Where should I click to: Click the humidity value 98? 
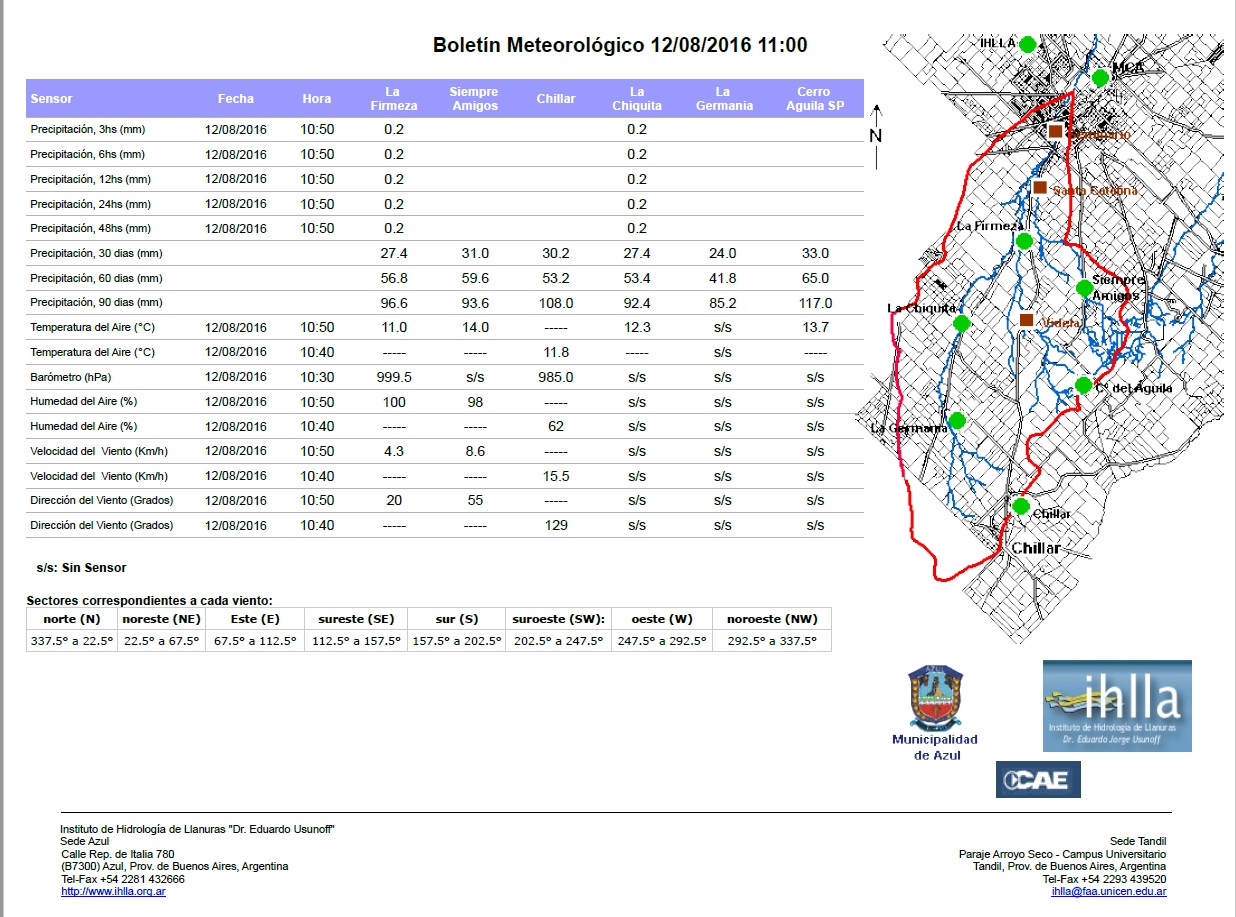coord(475,402)
